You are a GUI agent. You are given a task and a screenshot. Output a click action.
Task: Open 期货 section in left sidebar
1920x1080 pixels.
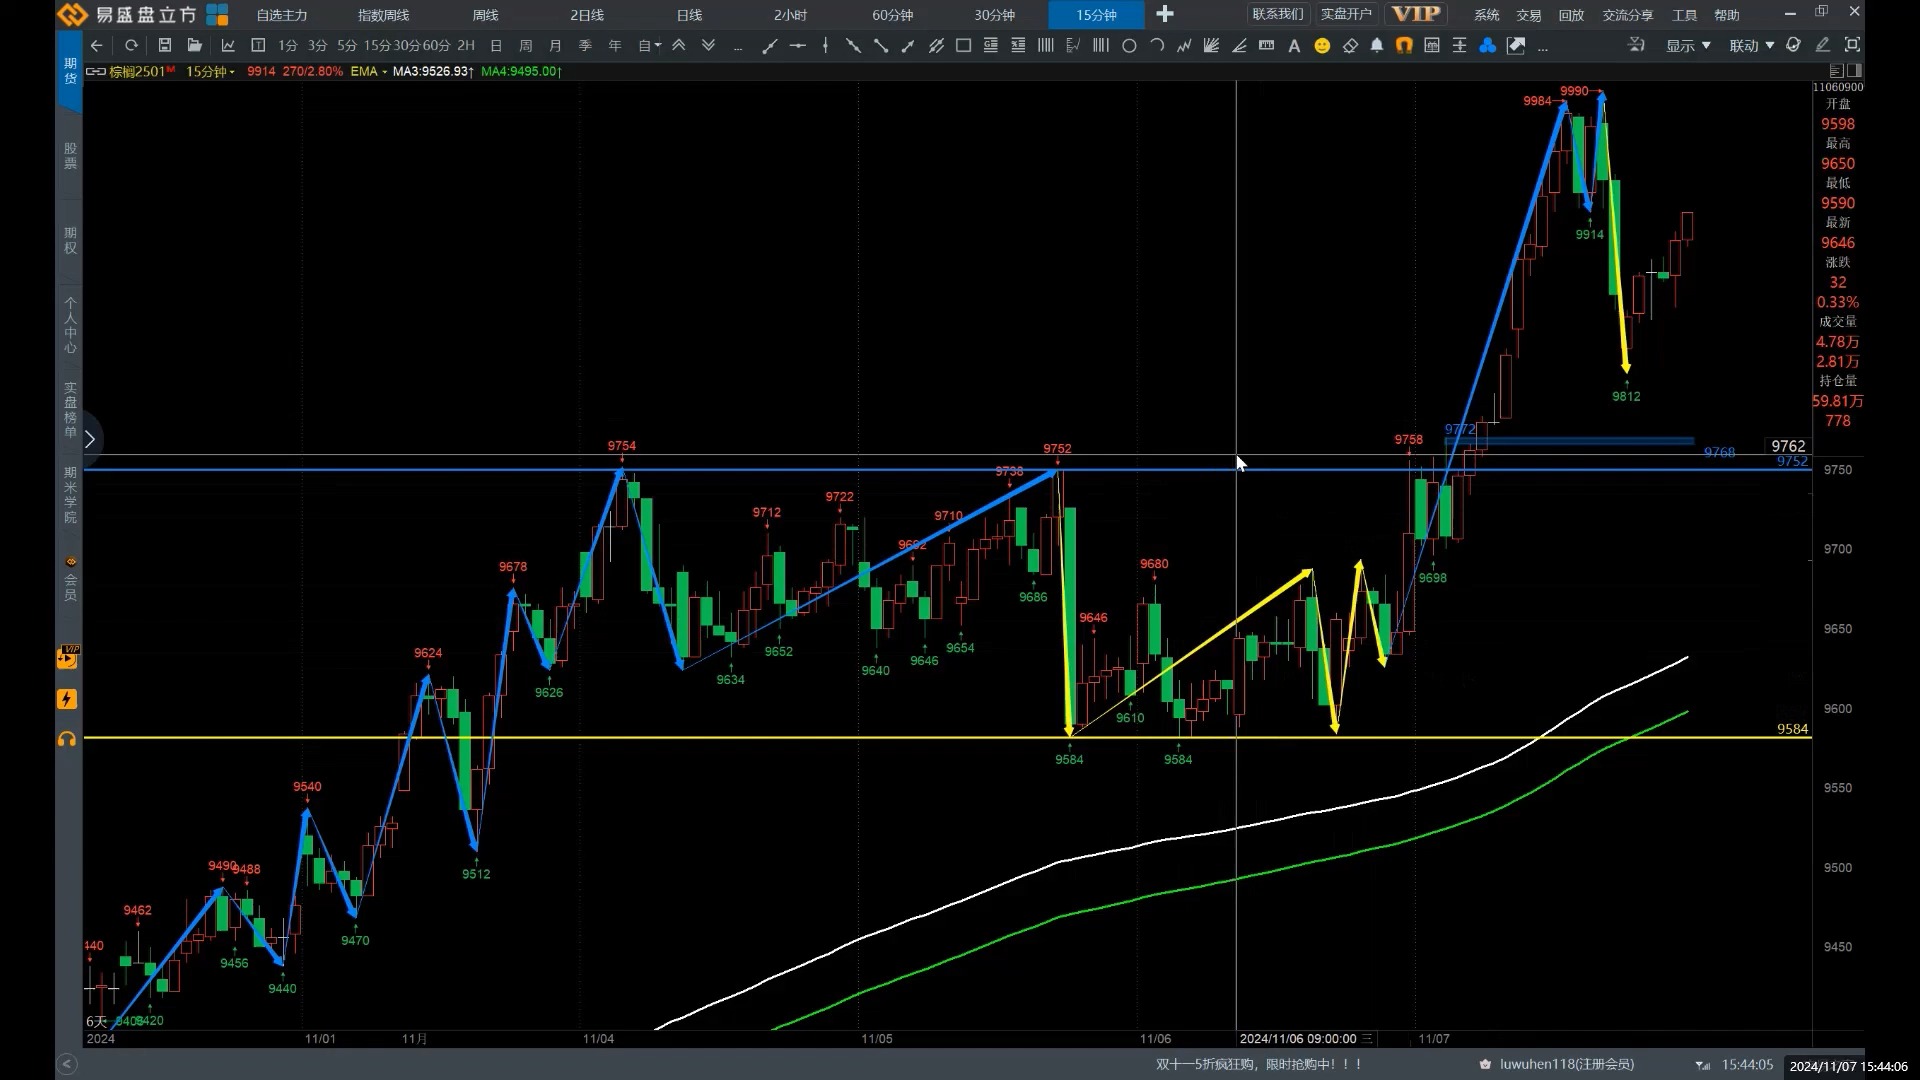(70, 70)
